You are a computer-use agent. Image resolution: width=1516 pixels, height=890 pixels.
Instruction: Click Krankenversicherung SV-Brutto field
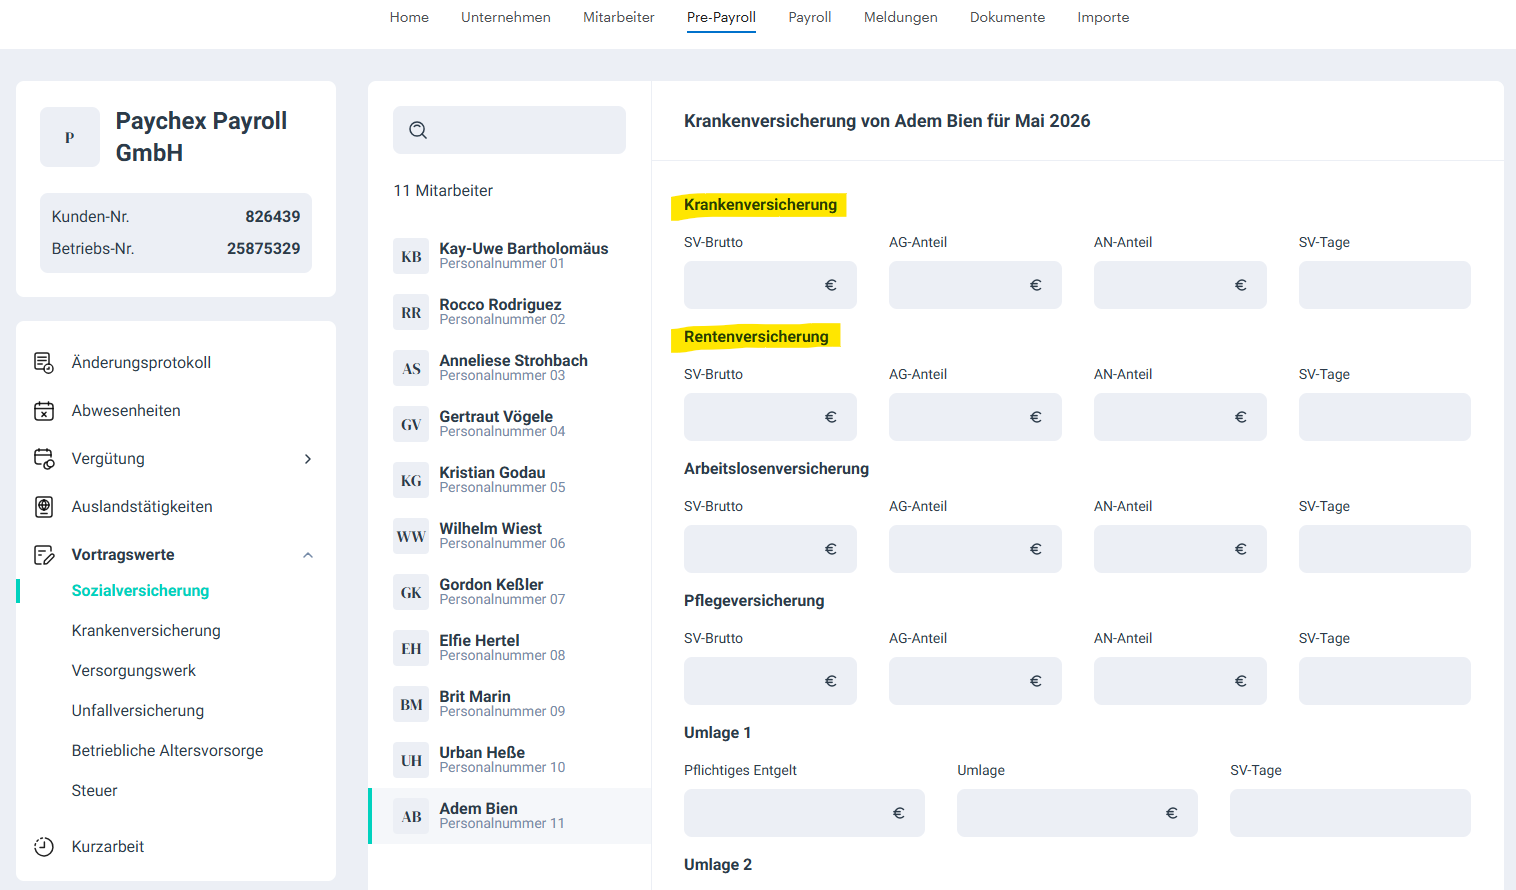[x=770, y=285]
